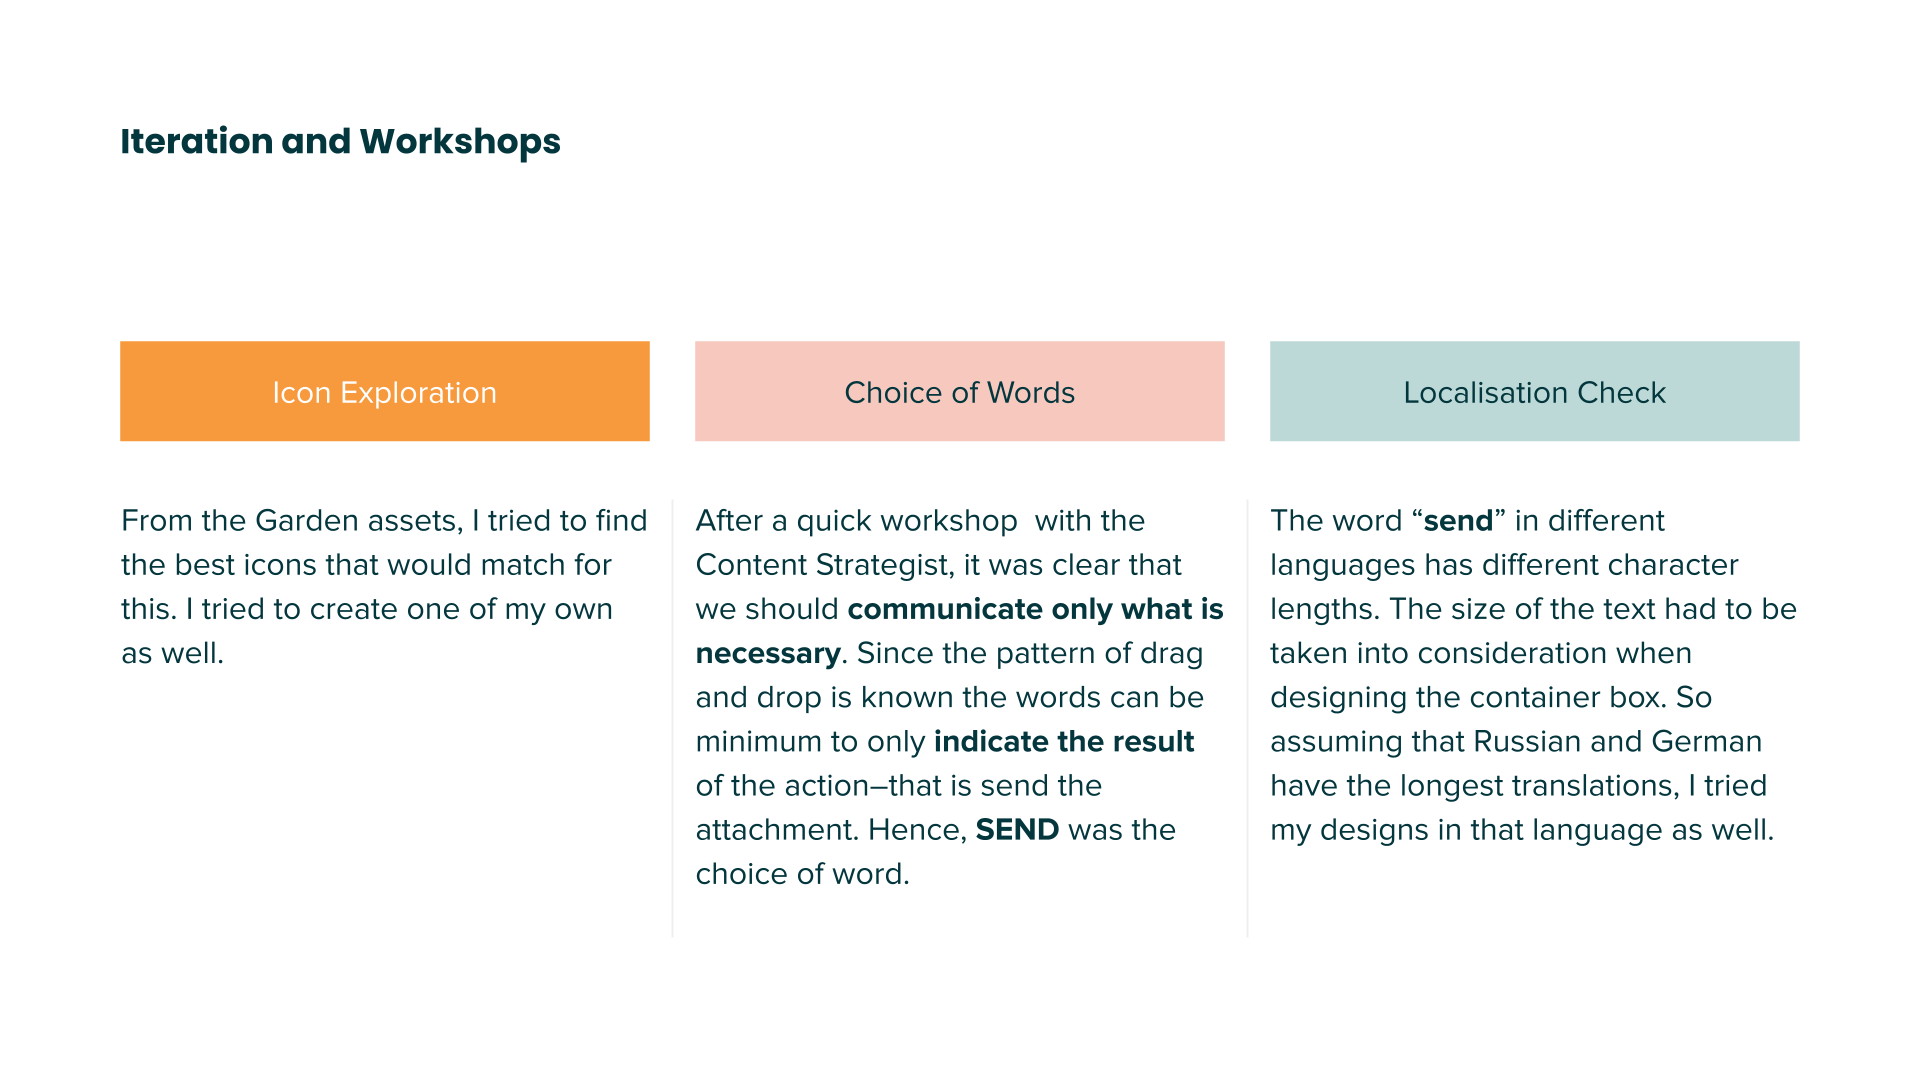Viewport: 1920px width, 1080px height.
Task: Click bold phrase 'indicate the result'
Action: point(1064,741)
